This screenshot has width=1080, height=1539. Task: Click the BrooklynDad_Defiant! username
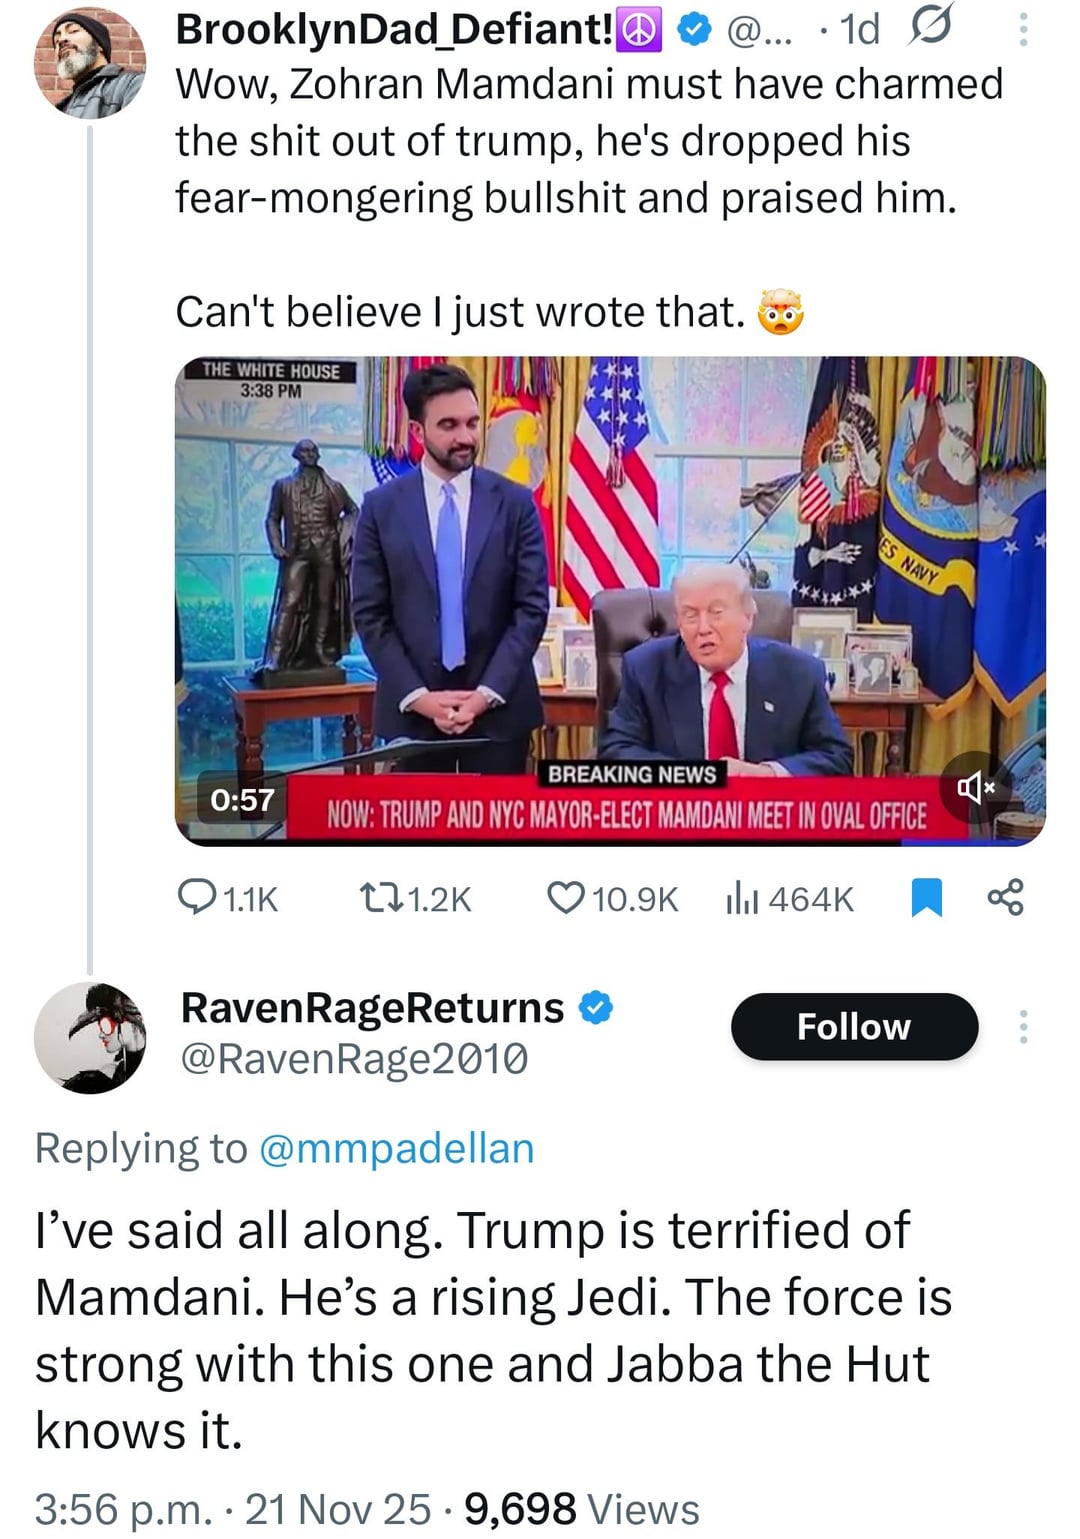[394, 29]
